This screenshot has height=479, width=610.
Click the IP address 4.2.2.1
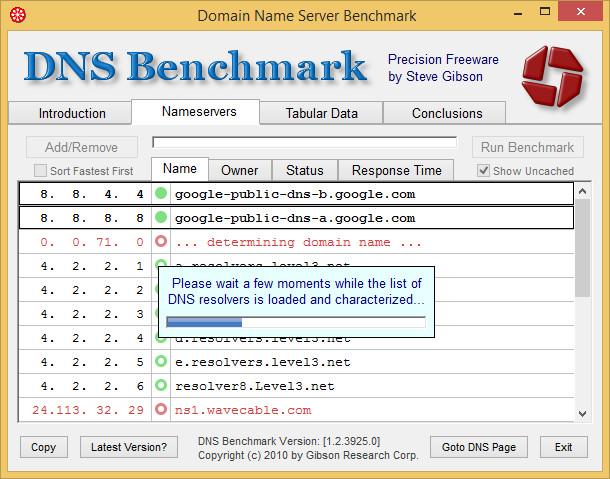(x=92, y=266)
